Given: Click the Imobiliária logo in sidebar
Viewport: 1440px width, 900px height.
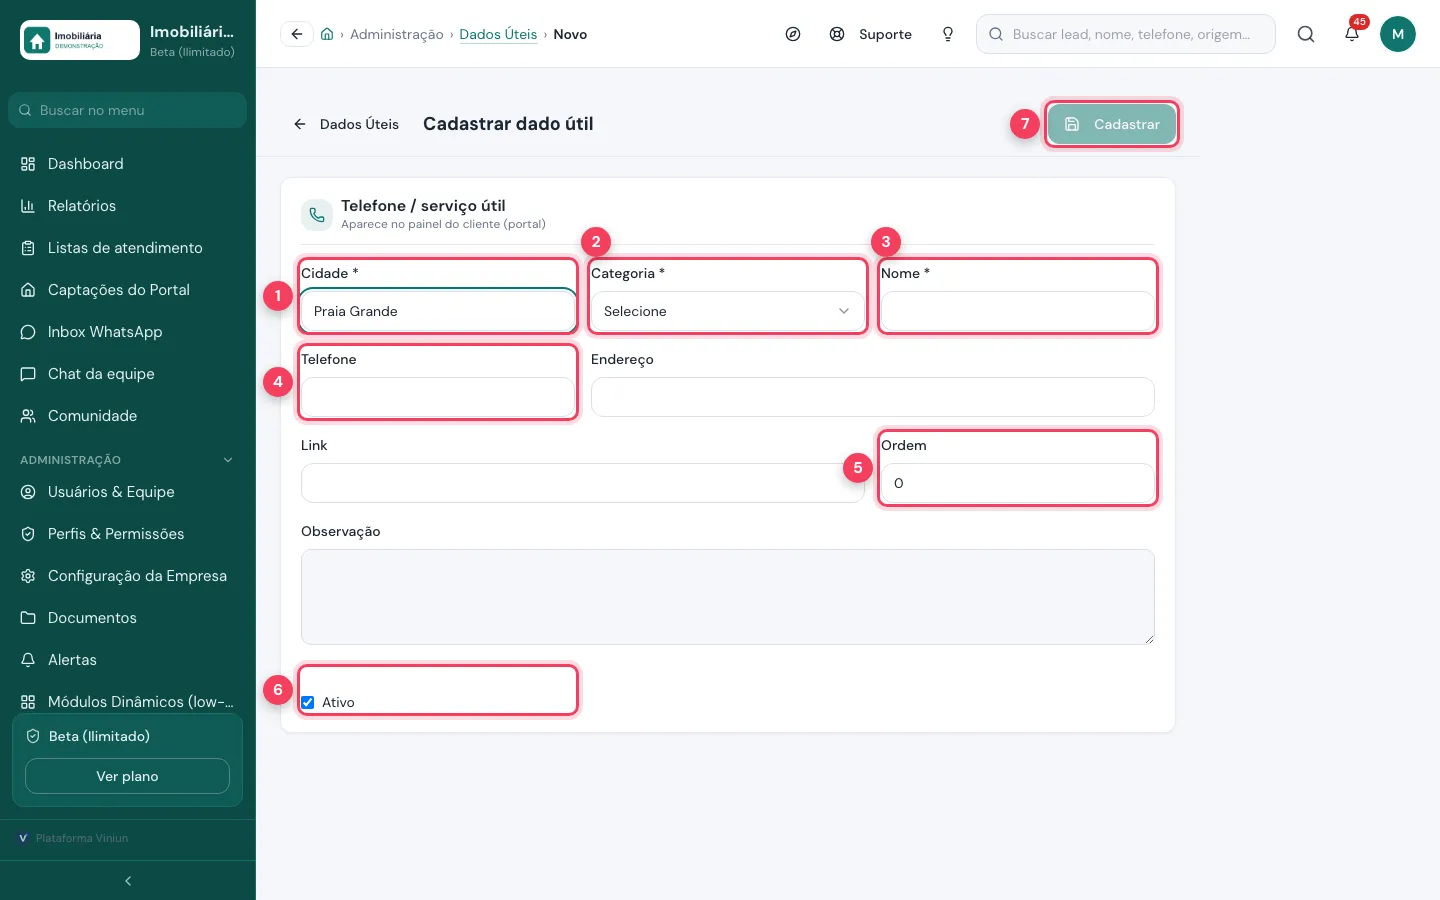Looking at the screenshot, I should click(80, 40).
